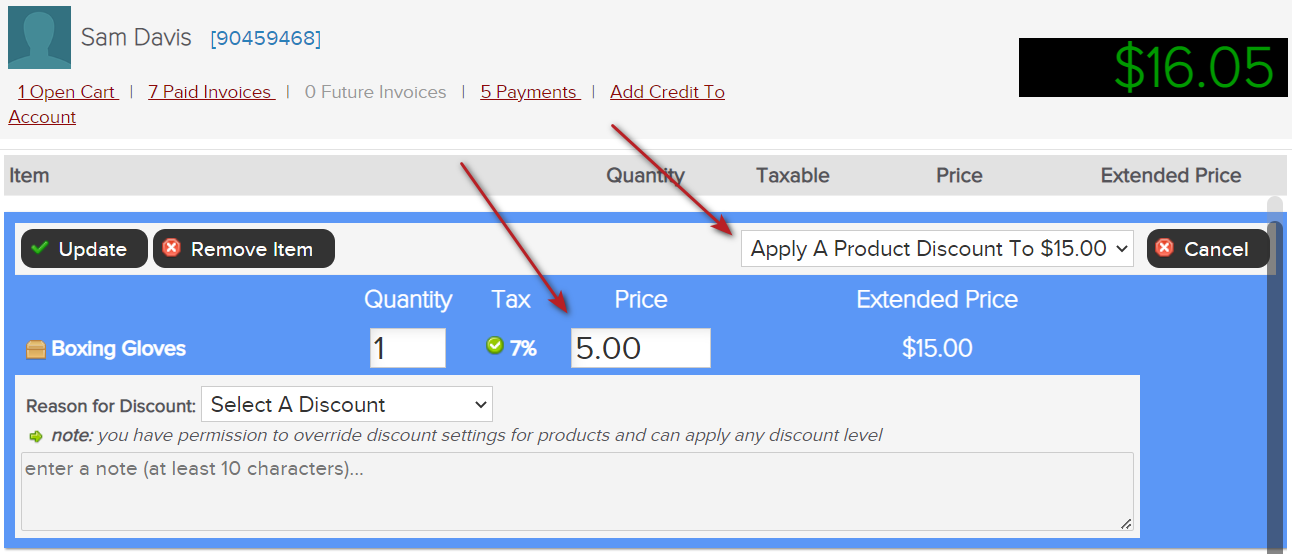The image size is (1292, 554).
Task: Click the red X icon on Remove Item
Action: (171, 248)
